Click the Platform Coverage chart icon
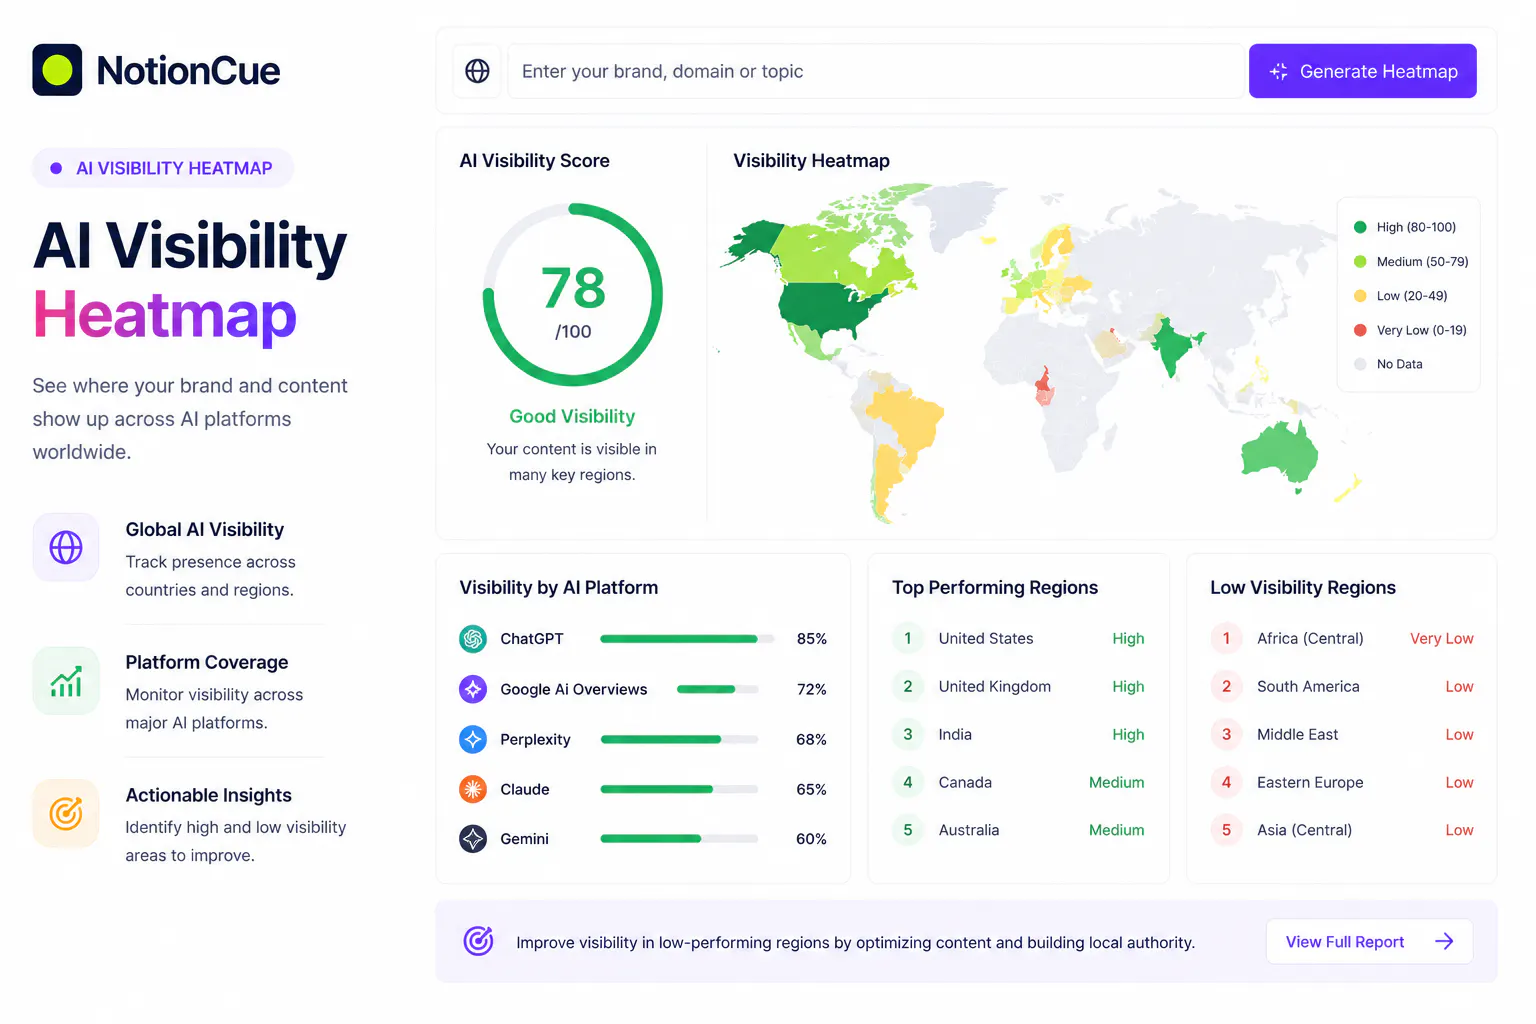This screenshot has width=1536, height=1024. [x=66, y=681]
